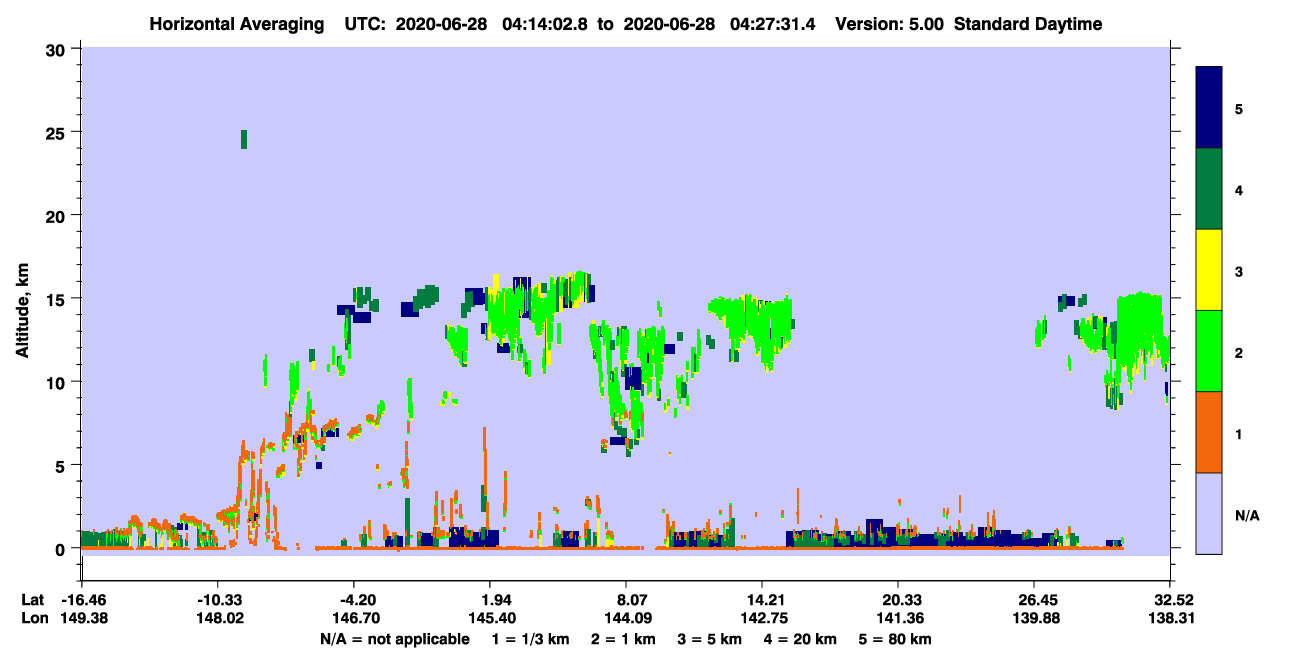This screenshot has width=1300, height=667.
Task: Click longitude value 145.40
Action: pos(490,618)
